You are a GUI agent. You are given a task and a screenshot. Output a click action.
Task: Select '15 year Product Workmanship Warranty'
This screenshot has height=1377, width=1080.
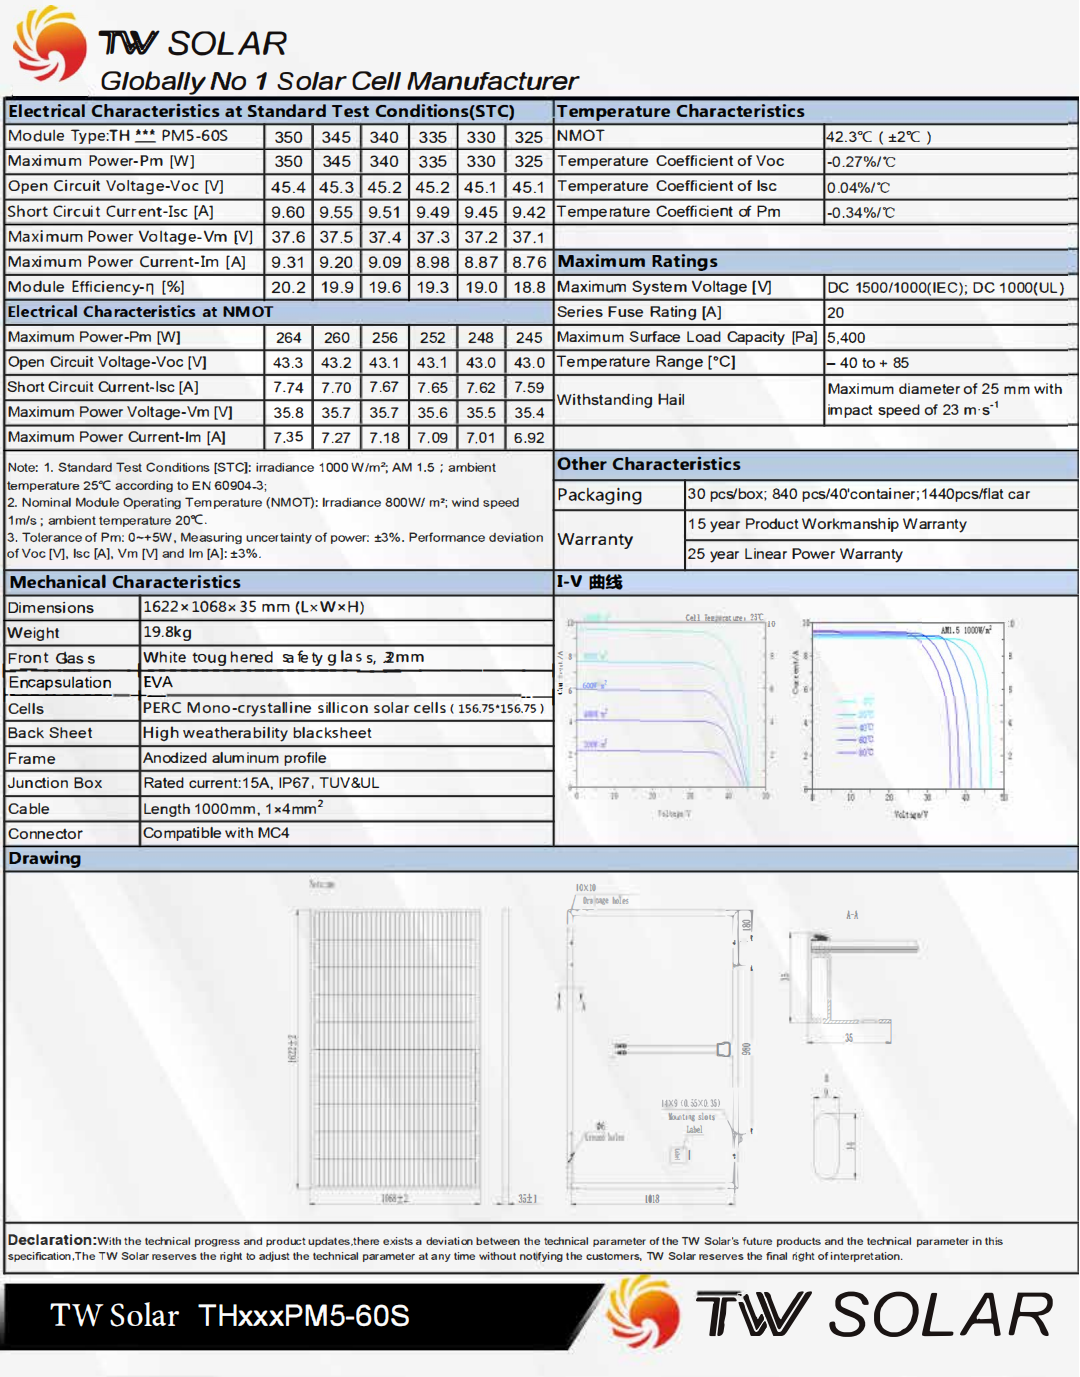point(827,524)
